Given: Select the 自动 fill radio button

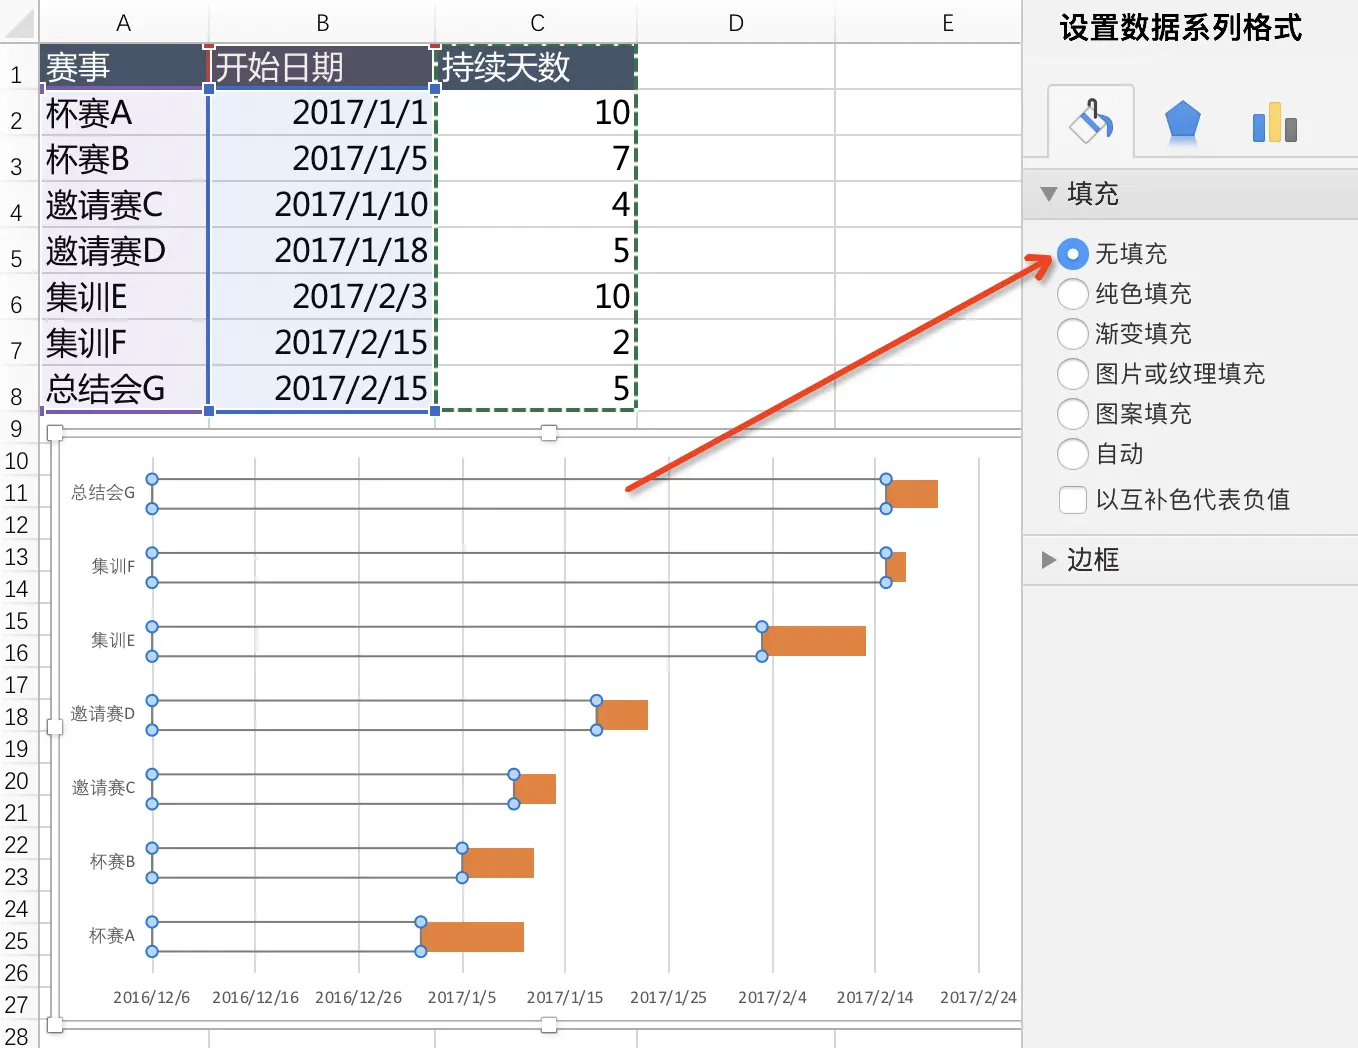Looking at the screenshot, I should (x=1073, y=454).
